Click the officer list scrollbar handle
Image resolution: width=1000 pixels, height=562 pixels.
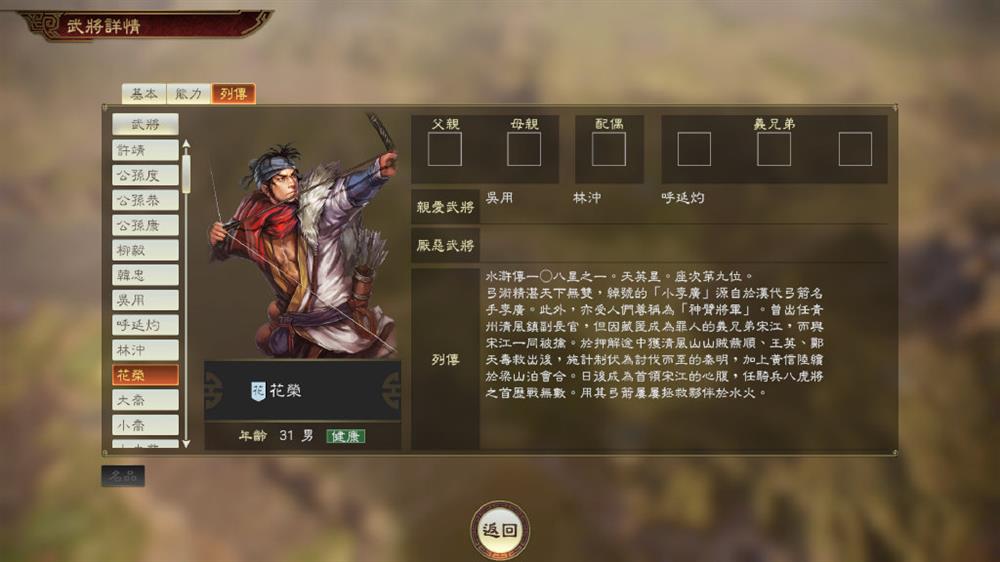186,174
